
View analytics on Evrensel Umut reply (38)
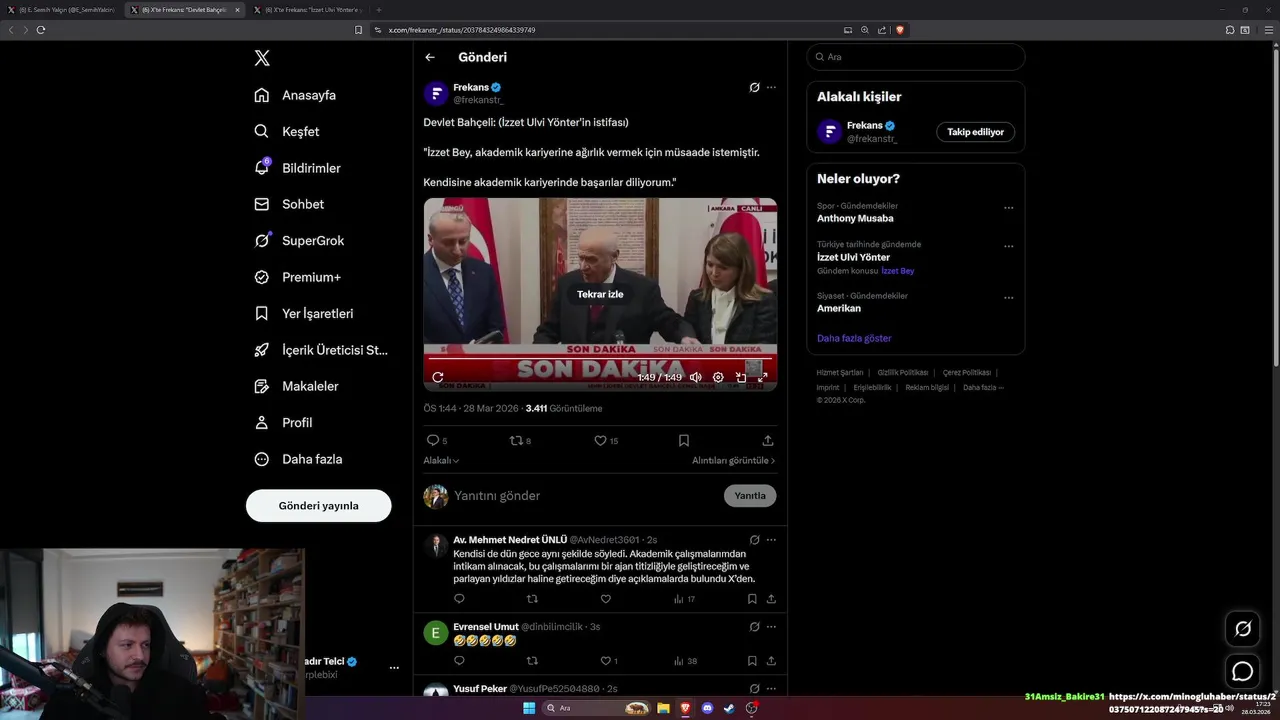[x=685, y=661]
